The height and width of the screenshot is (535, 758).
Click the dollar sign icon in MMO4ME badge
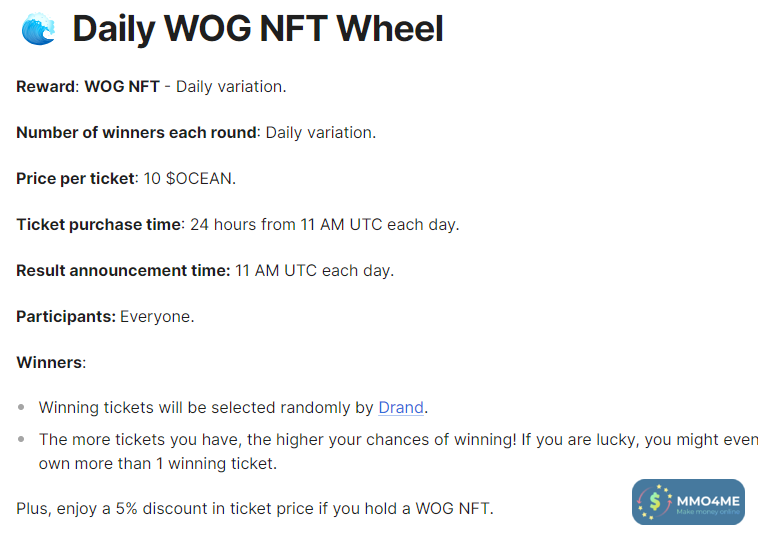tap(656, 501)
